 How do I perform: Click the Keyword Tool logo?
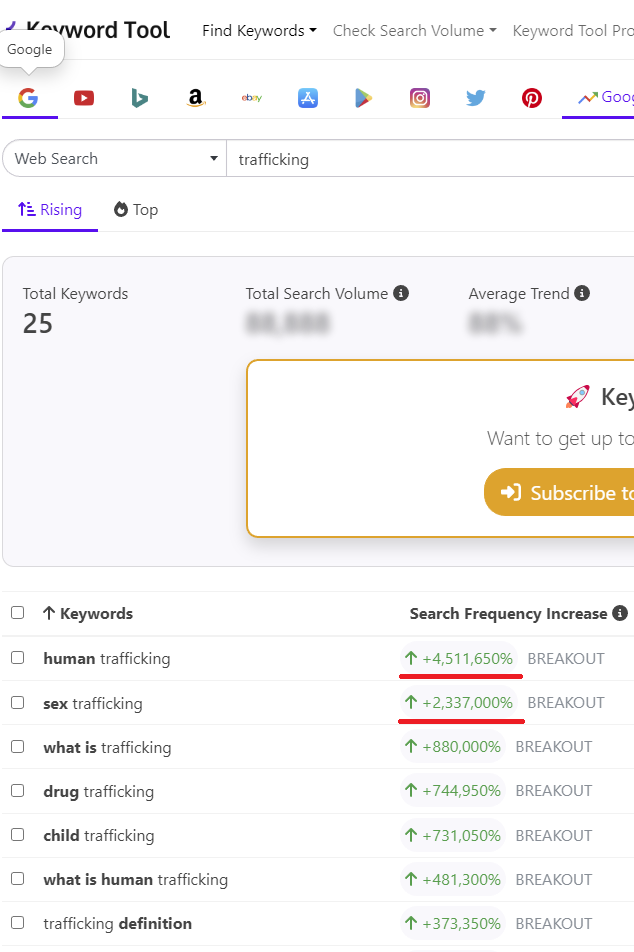point(88,30)
